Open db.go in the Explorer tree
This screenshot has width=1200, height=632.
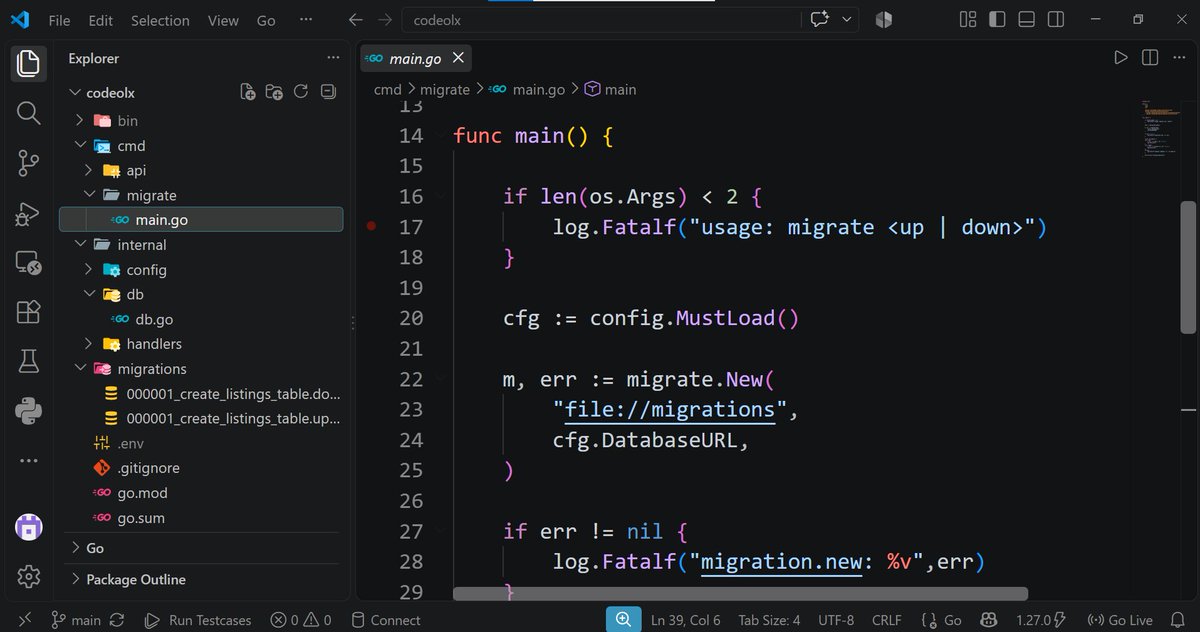(154, 319)
